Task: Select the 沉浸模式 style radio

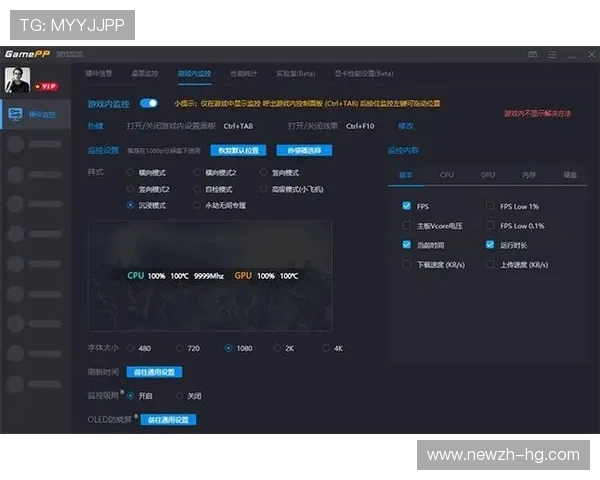Action: [130, 206]
